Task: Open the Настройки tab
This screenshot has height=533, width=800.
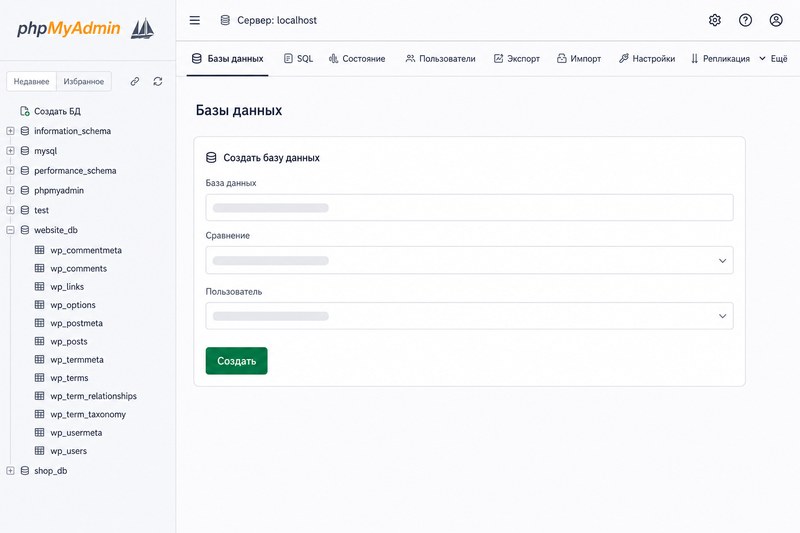Action: click(x=646, y=59)
